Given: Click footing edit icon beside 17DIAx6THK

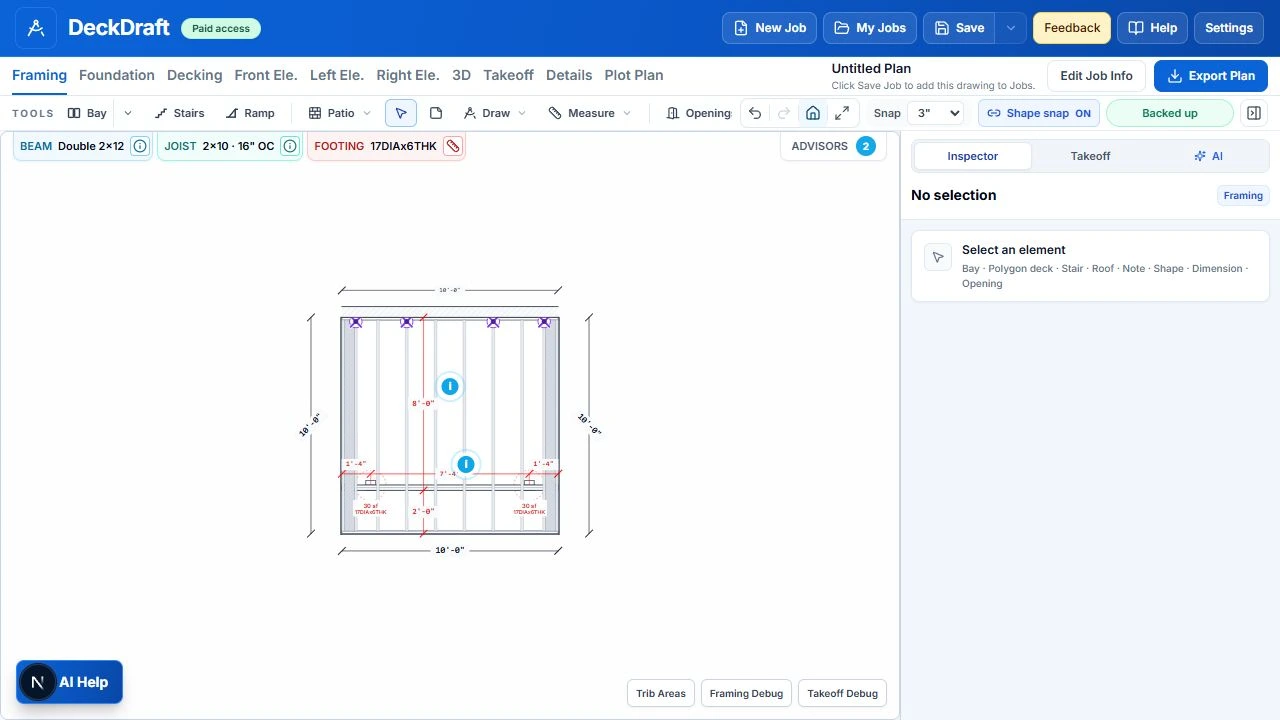Looking at the screenshot, I should (453, 146).
